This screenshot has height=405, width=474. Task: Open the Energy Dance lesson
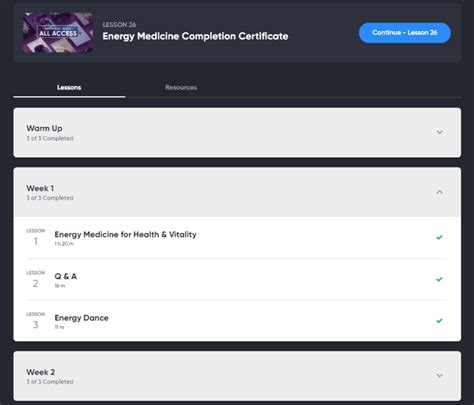tap(81, 318)
